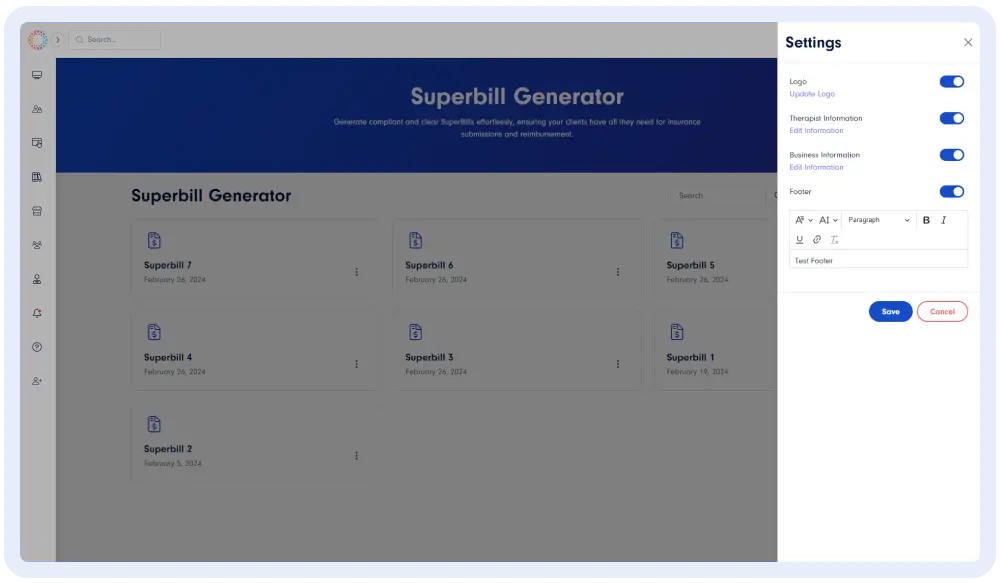This screenshot has width=1000, height=583.
Task: Click the Superbill 4 title text
Action: [168, 357]
